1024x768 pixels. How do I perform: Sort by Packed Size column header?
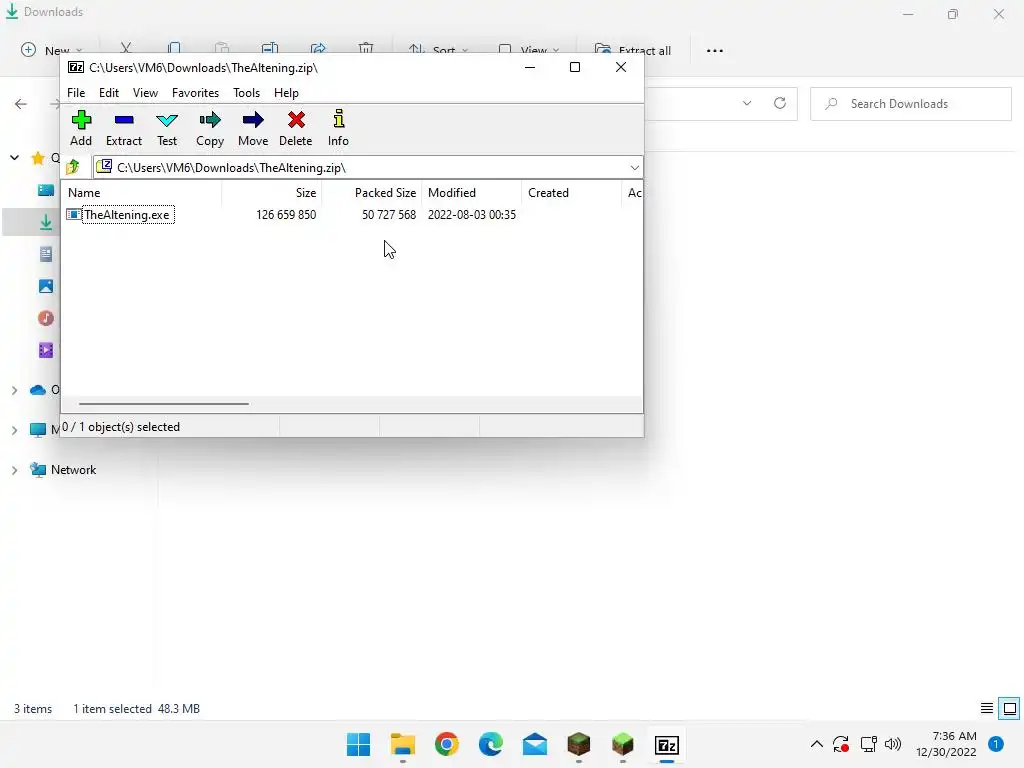click(385, 193)
